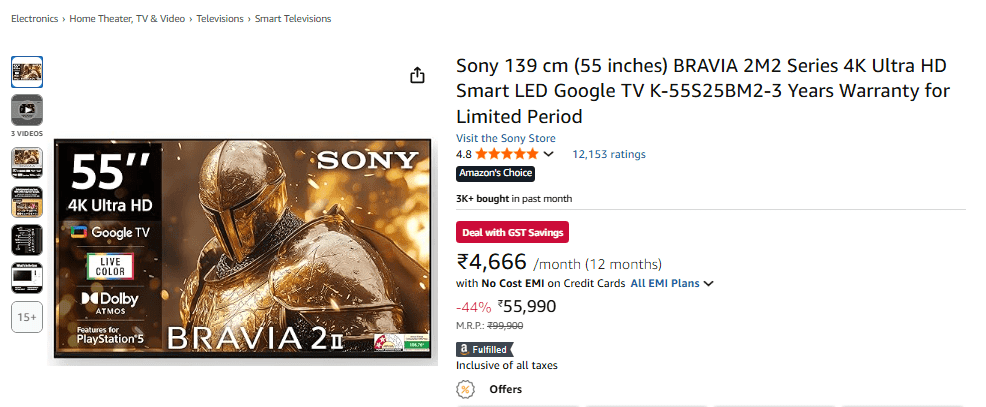Screen dimensions: 986x407
Task: Click the Deal with GST Savings badge
Action: [512, 232]
